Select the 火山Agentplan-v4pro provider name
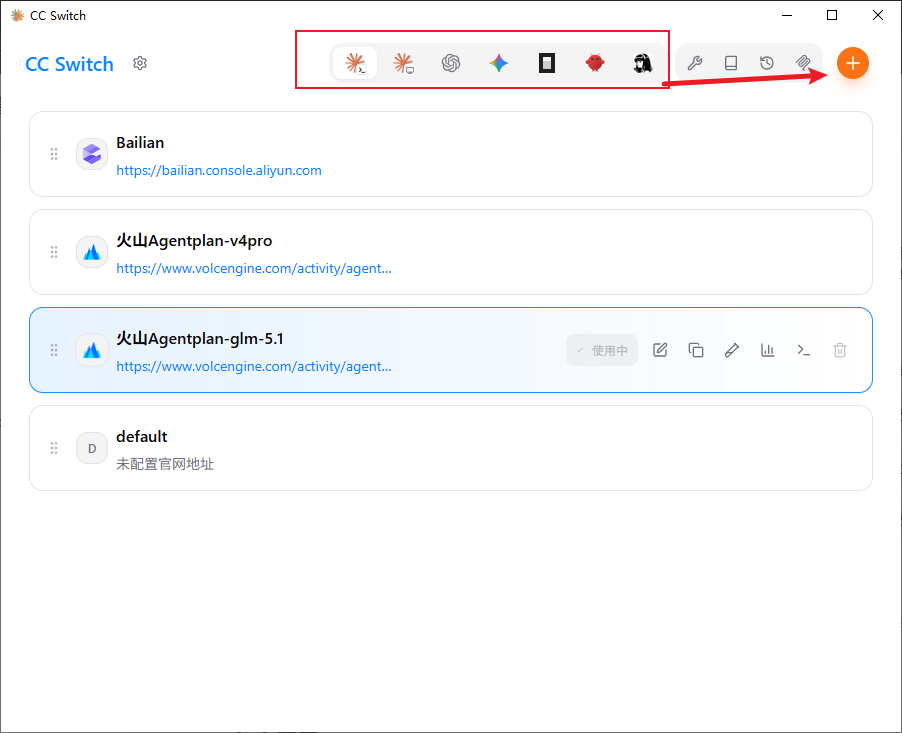 coord(194,240)
